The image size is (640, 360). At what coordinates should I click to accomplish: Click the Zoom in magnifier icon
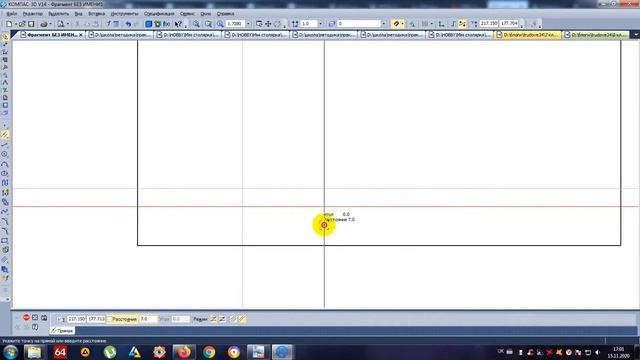click(196, 24)
